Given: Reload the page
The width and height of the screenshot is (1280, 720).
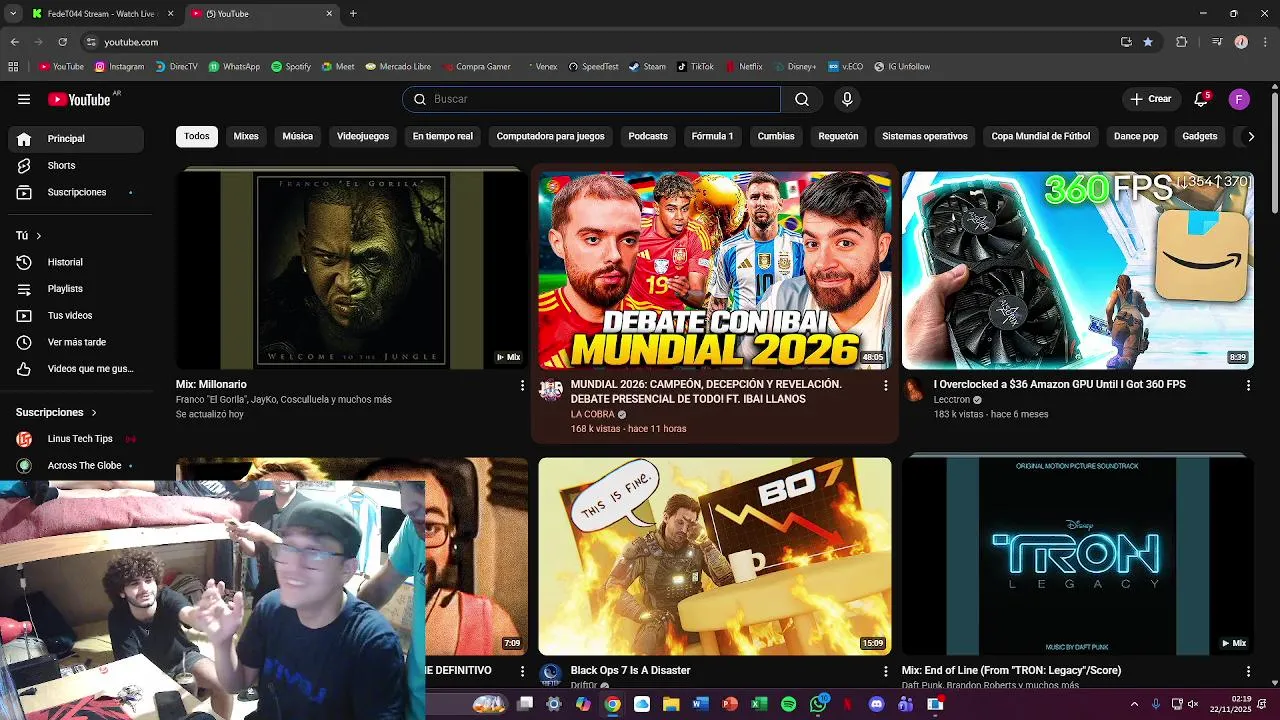Looking at the screenshot, I should pyautogui.click(x=63, y=42).
